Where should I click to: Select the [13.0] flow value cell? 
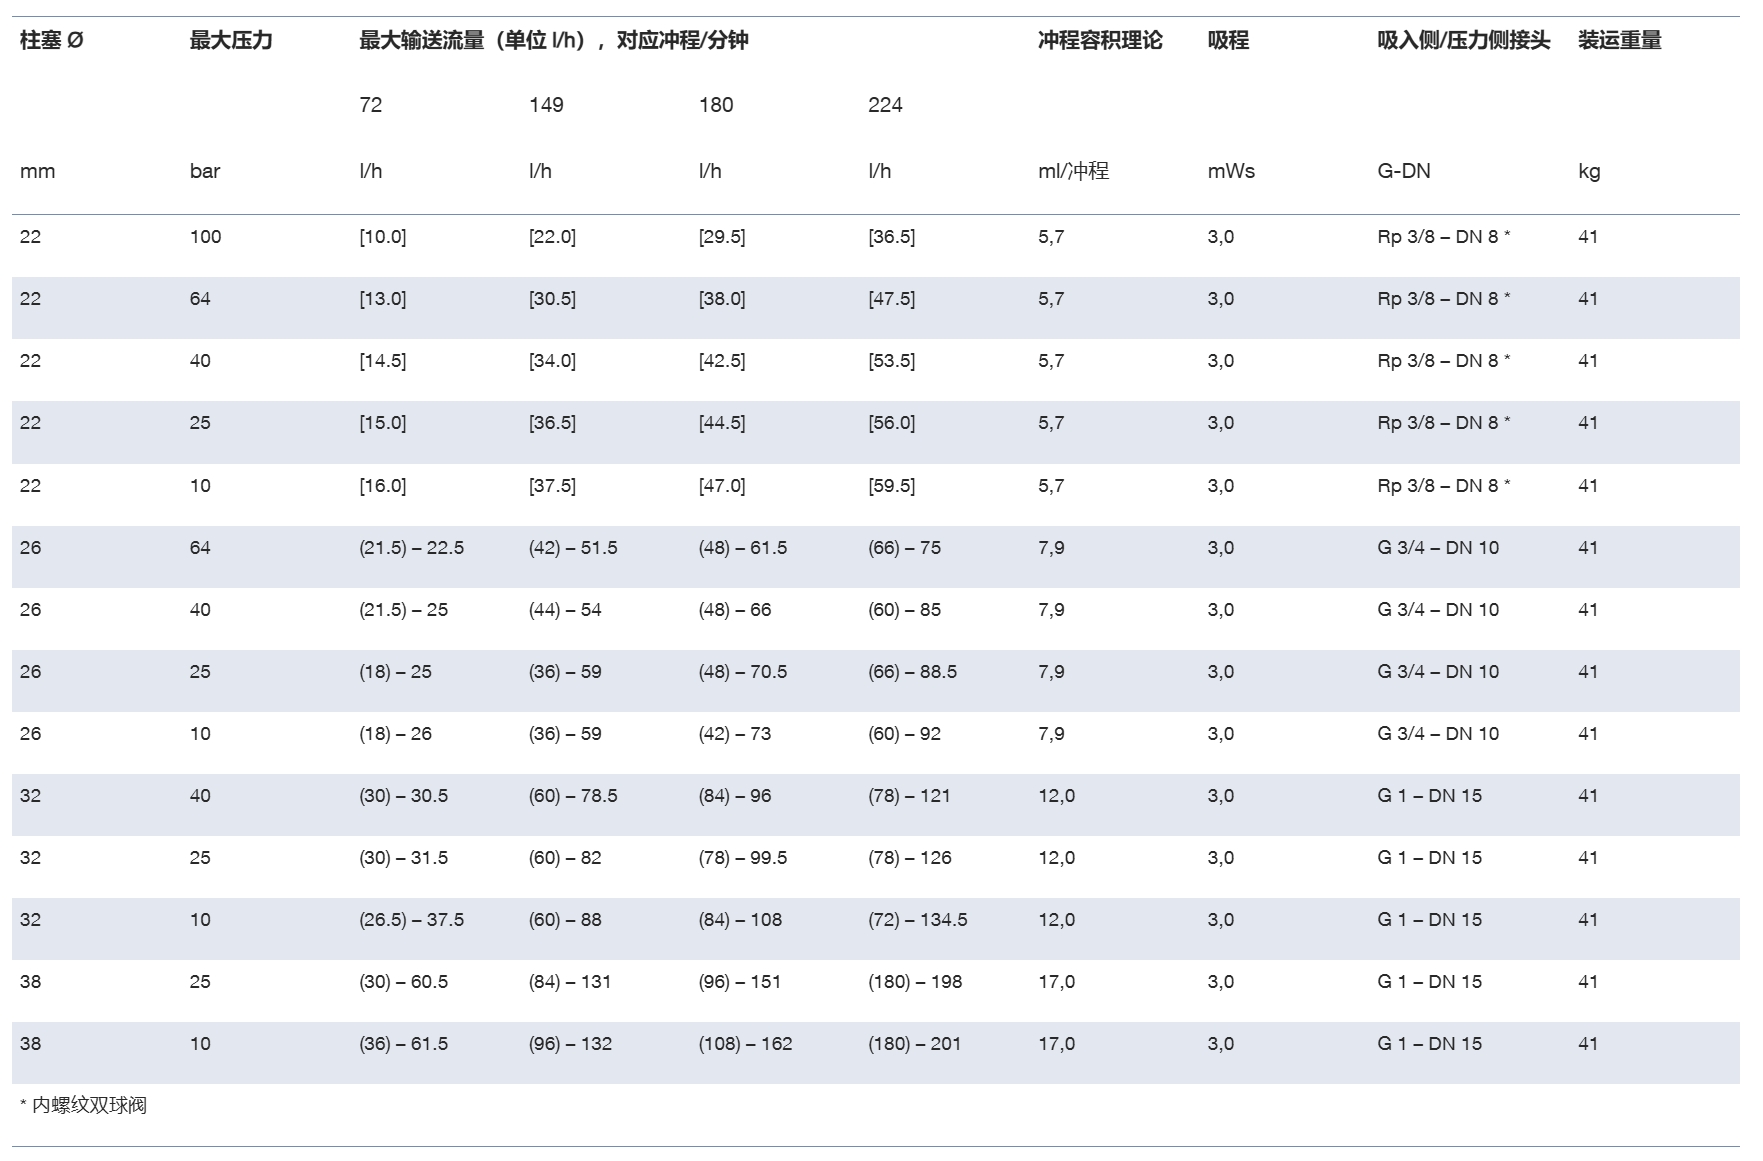(x=383, y=299)
